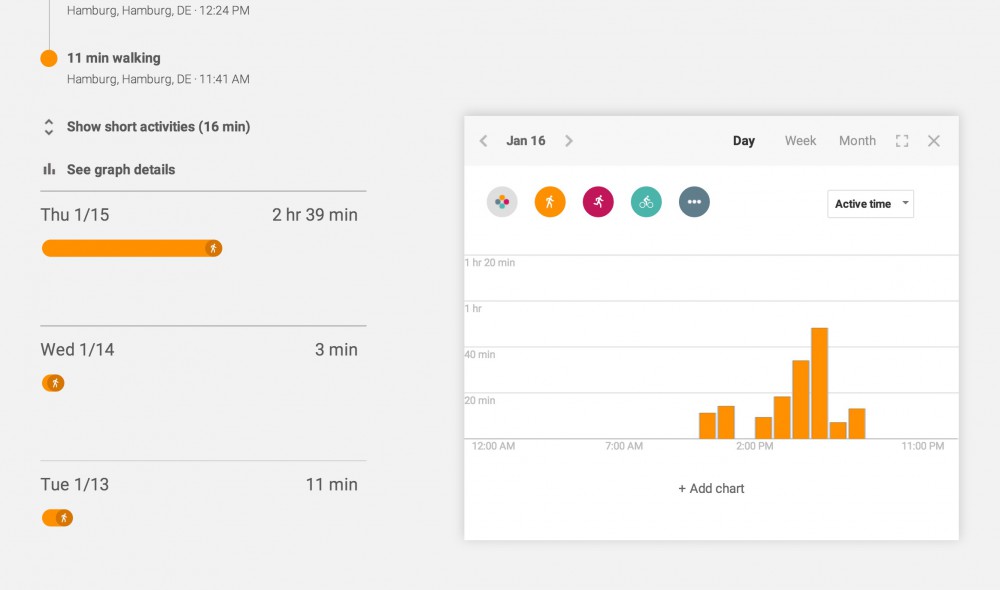The height and width of the screenshot is (590, 1000).
Task: Expand chart to fullscreen
Action: pos(902,141)
